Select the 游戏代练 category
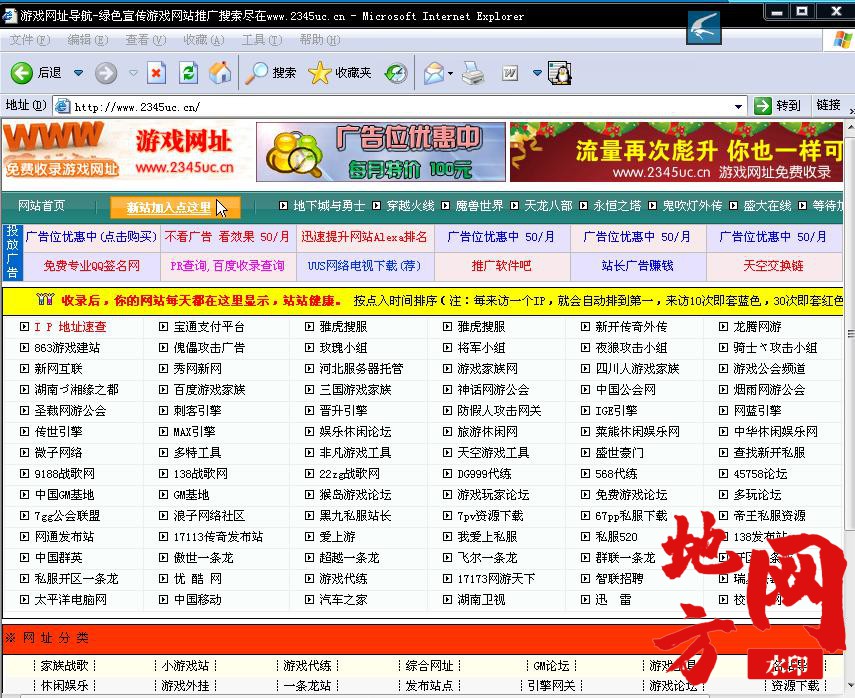The height and width of the screenshot is (698, 855). (x=307, y=665)
